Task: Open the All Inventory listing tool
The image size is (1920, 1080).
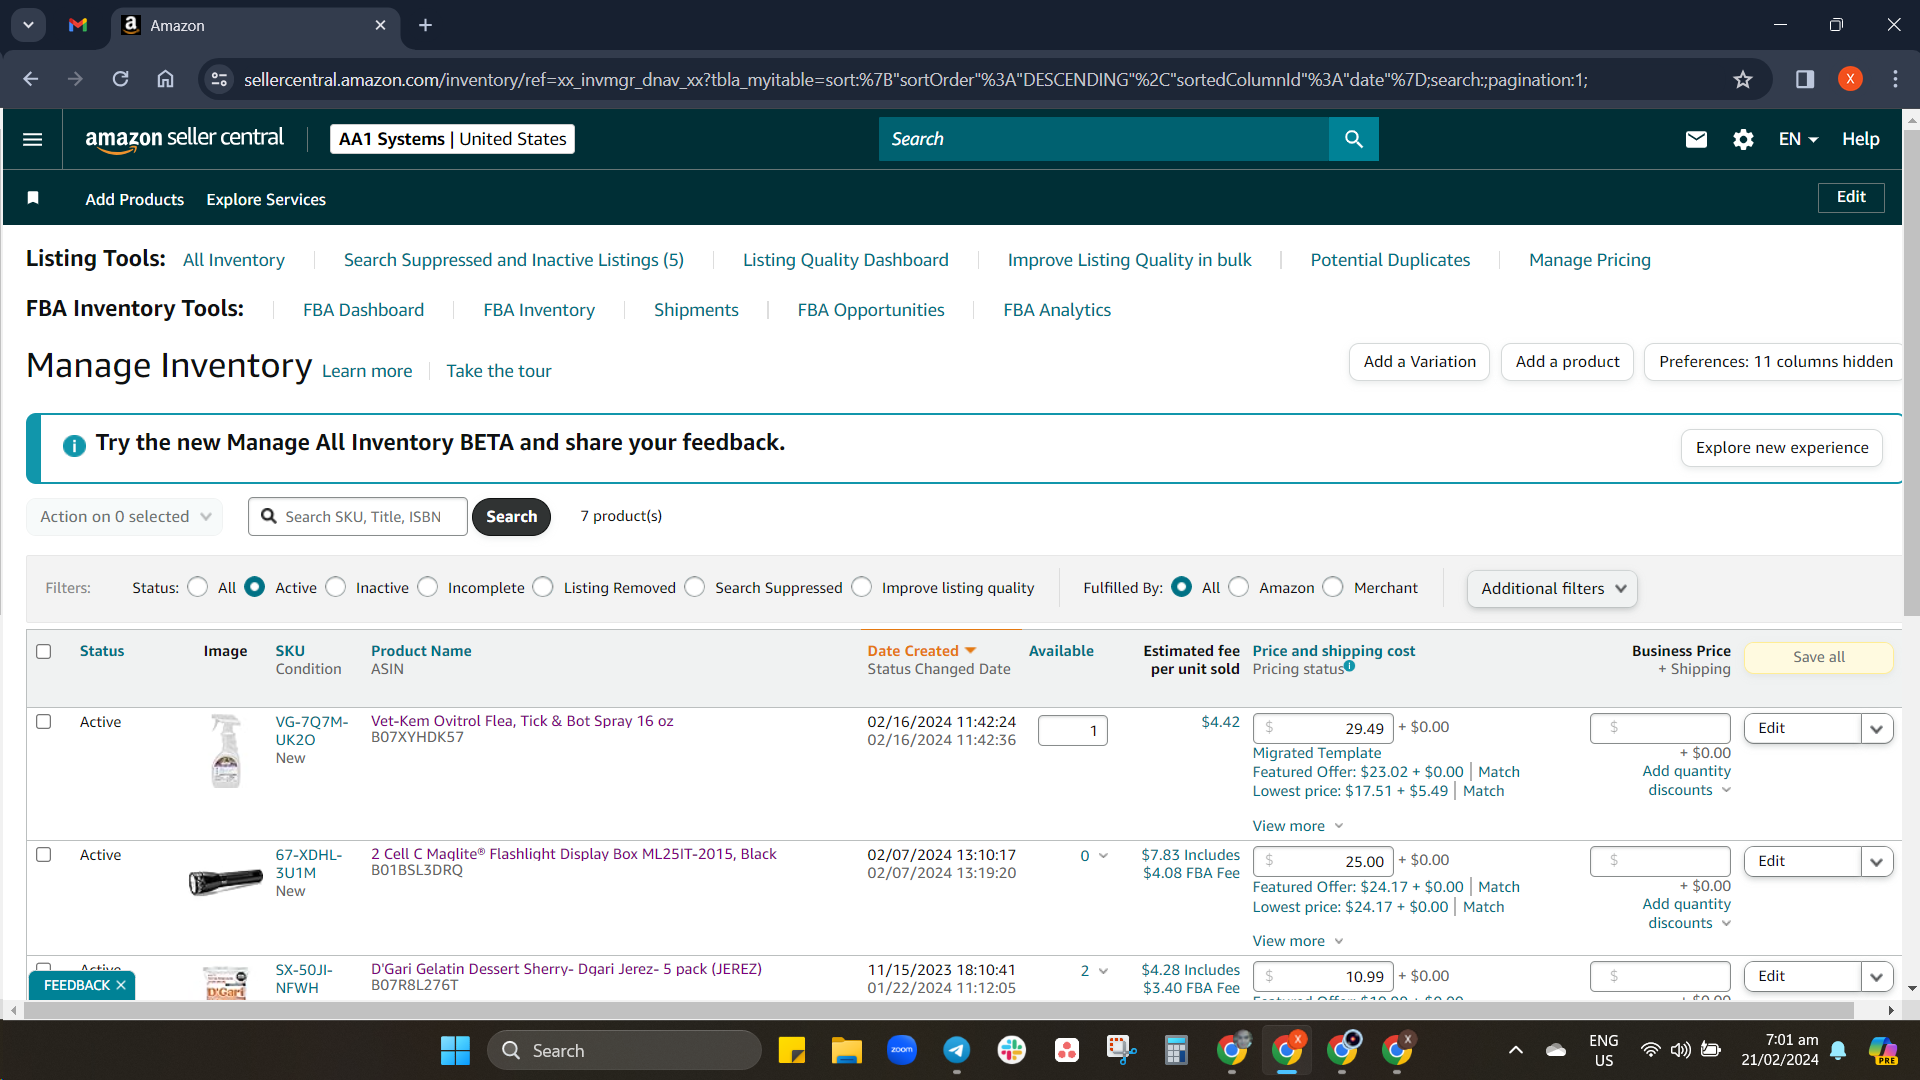Action: 234,260
